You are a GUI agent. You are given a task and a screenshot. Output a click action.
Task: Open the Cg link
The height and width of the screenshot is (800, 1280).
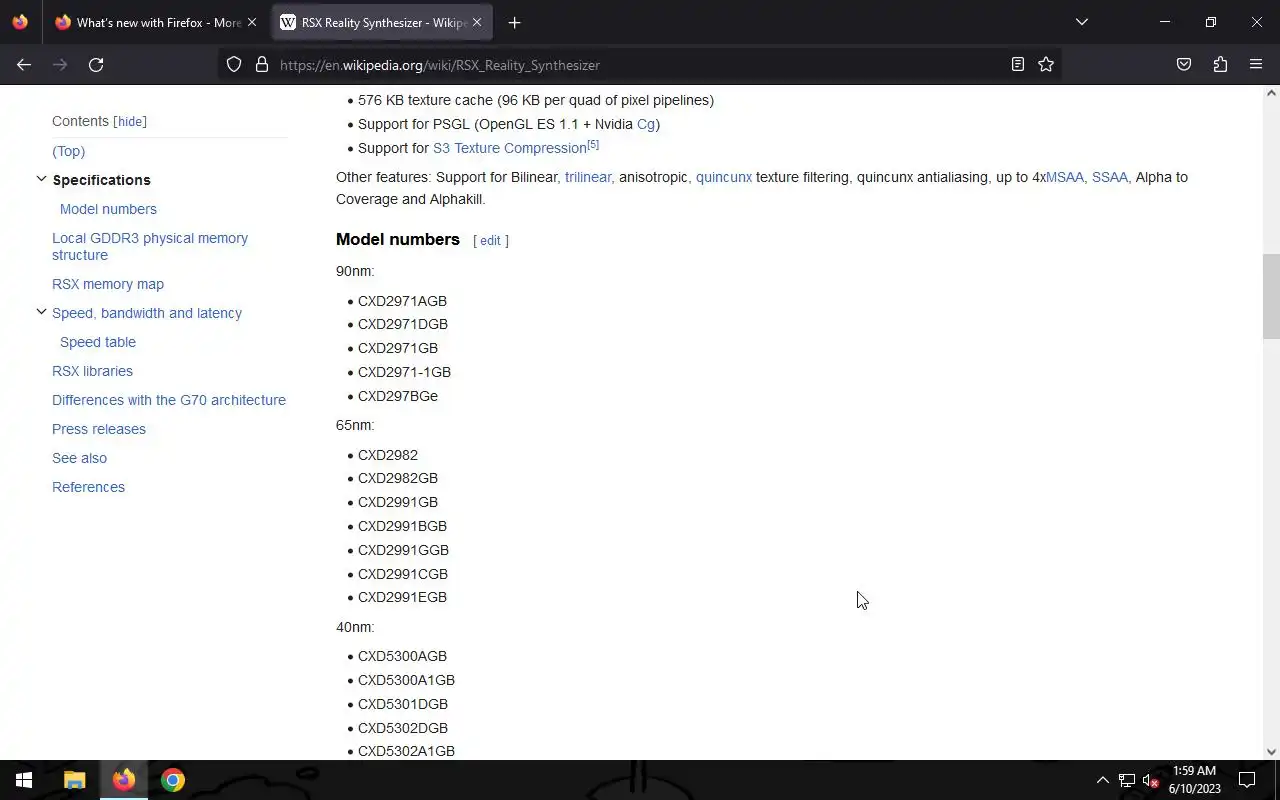pos(646,124)
